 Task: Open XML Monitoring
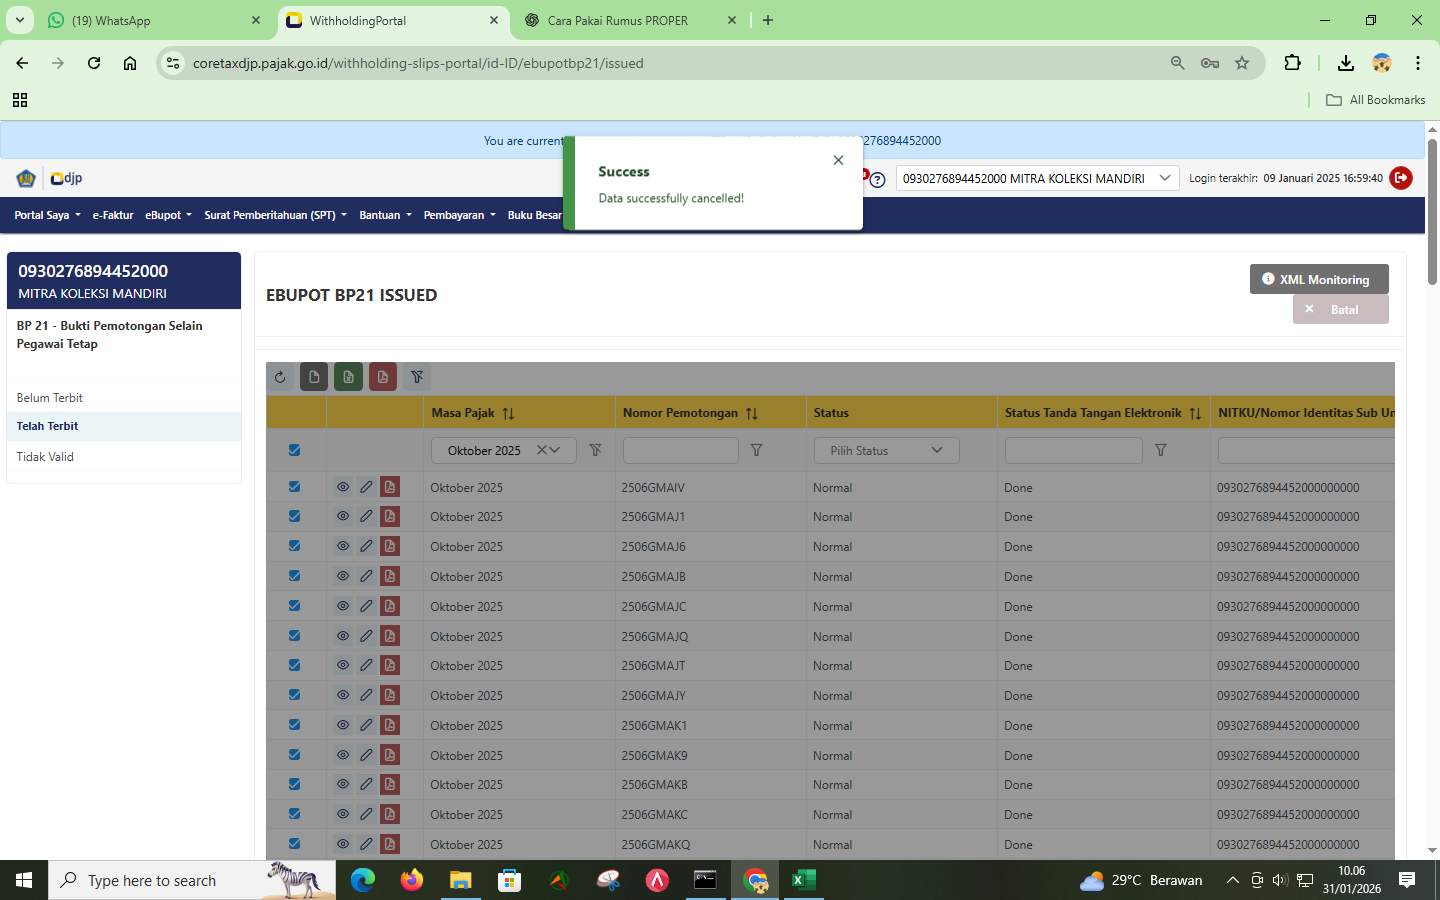pos(1317,280)
